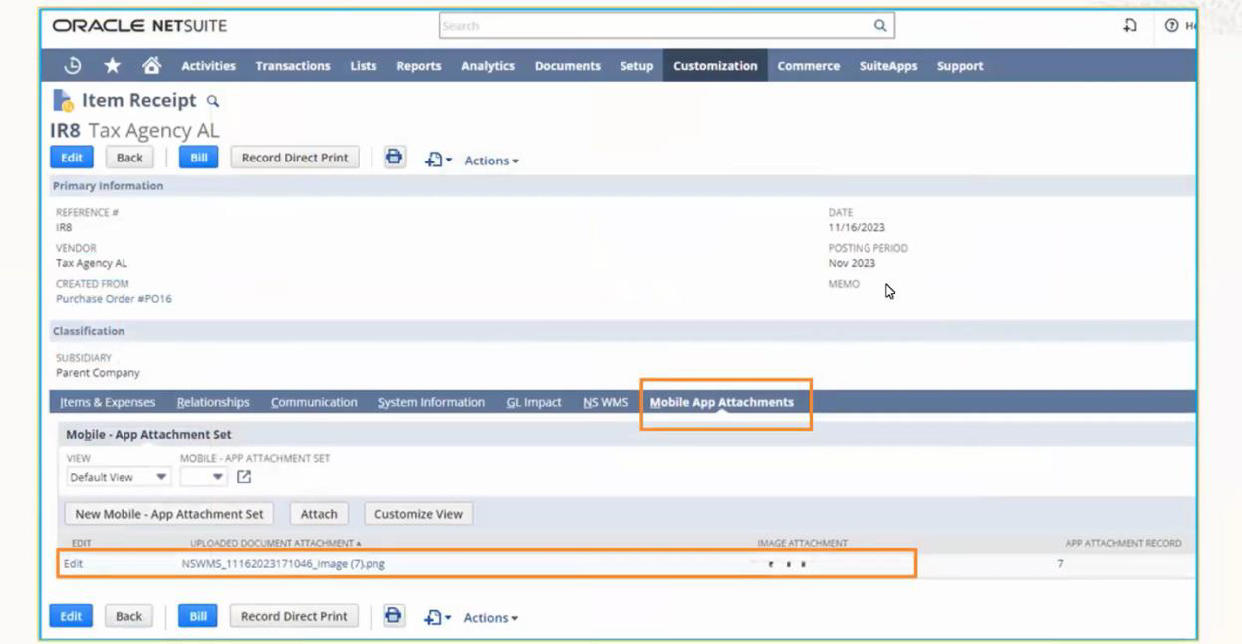The width and height of the screenshot is (1242, 644).
Task: Click the Nov 2023 posting period value
Action: click(852, 263)
